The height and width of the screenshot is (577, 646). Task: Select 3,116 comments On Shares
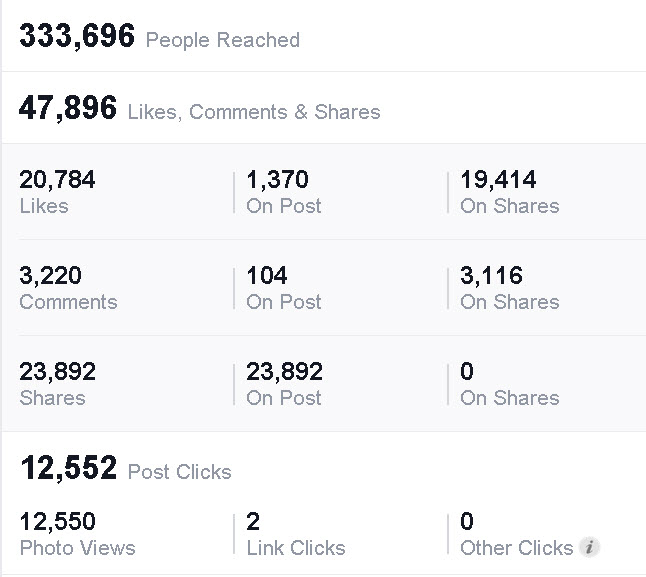[510, 288]
